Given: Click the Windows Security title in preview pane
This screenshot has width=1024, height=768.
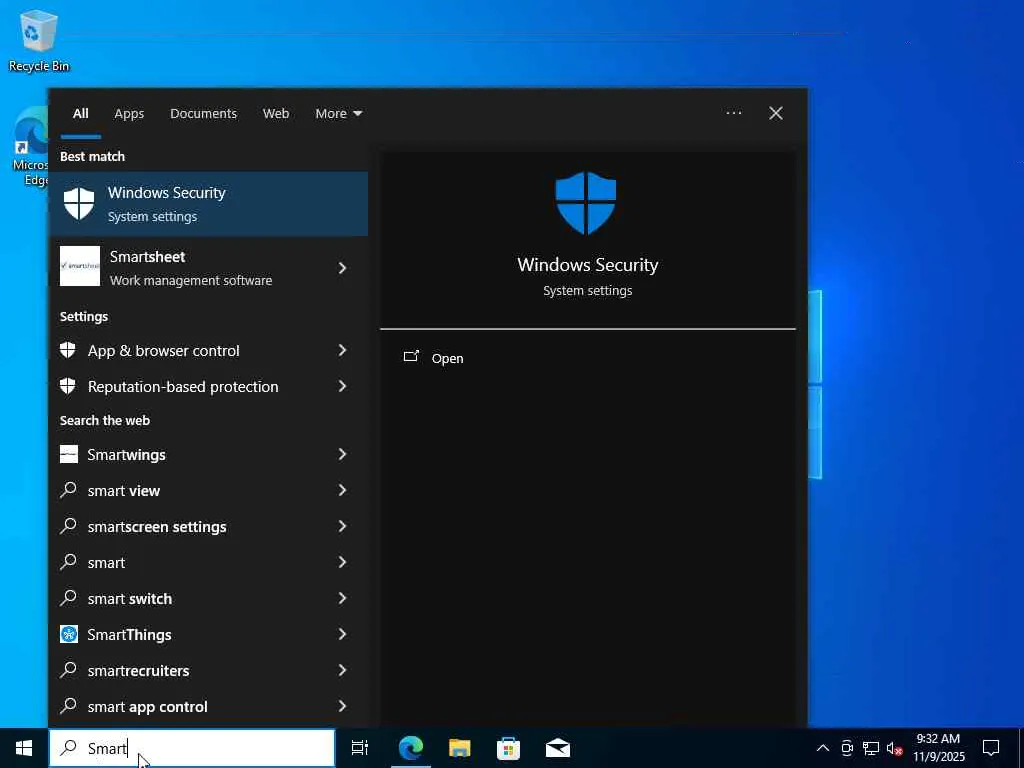Looking at the screenshot, I should point(588,264).
